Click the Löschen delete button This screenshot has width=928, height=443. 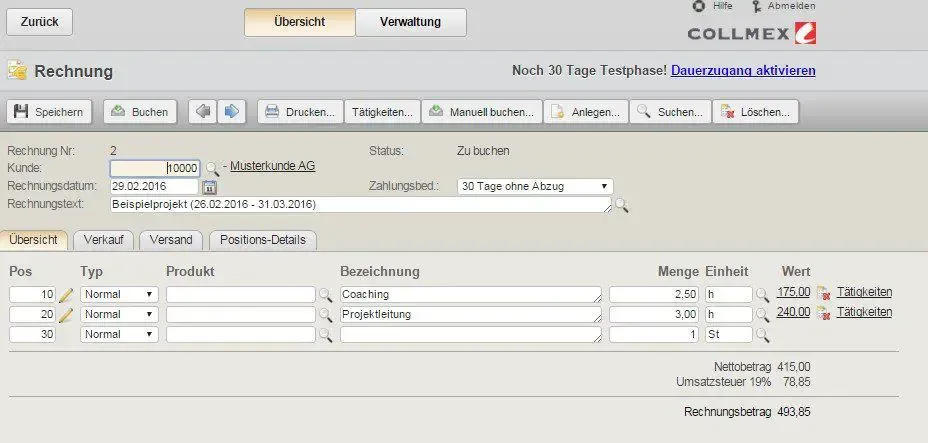(756, 112)
